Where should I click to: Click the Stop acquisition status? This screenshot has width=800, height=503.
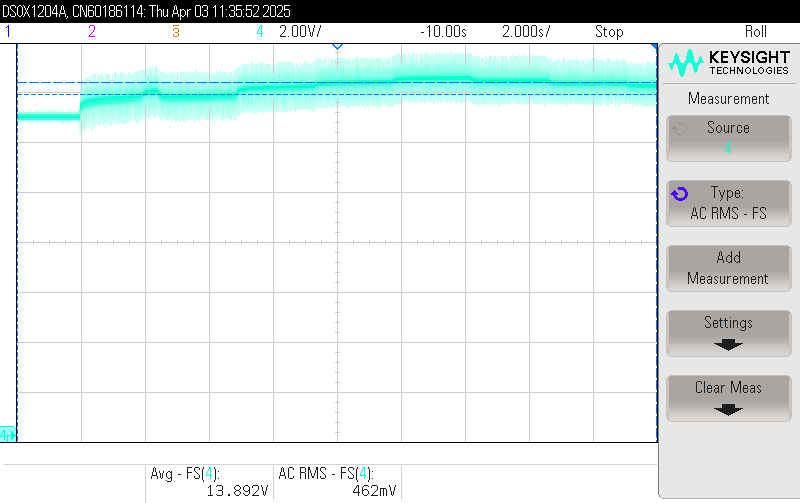pos(609,31)
